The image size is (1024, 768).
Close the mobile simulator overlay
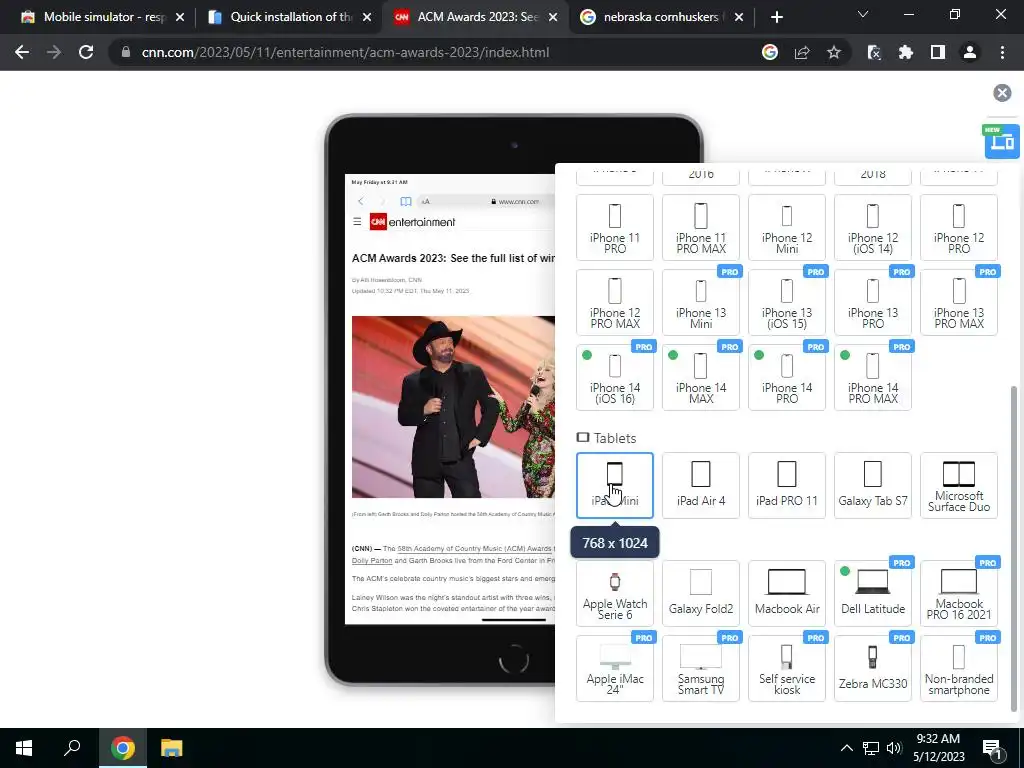click(x=1002, y=93)
